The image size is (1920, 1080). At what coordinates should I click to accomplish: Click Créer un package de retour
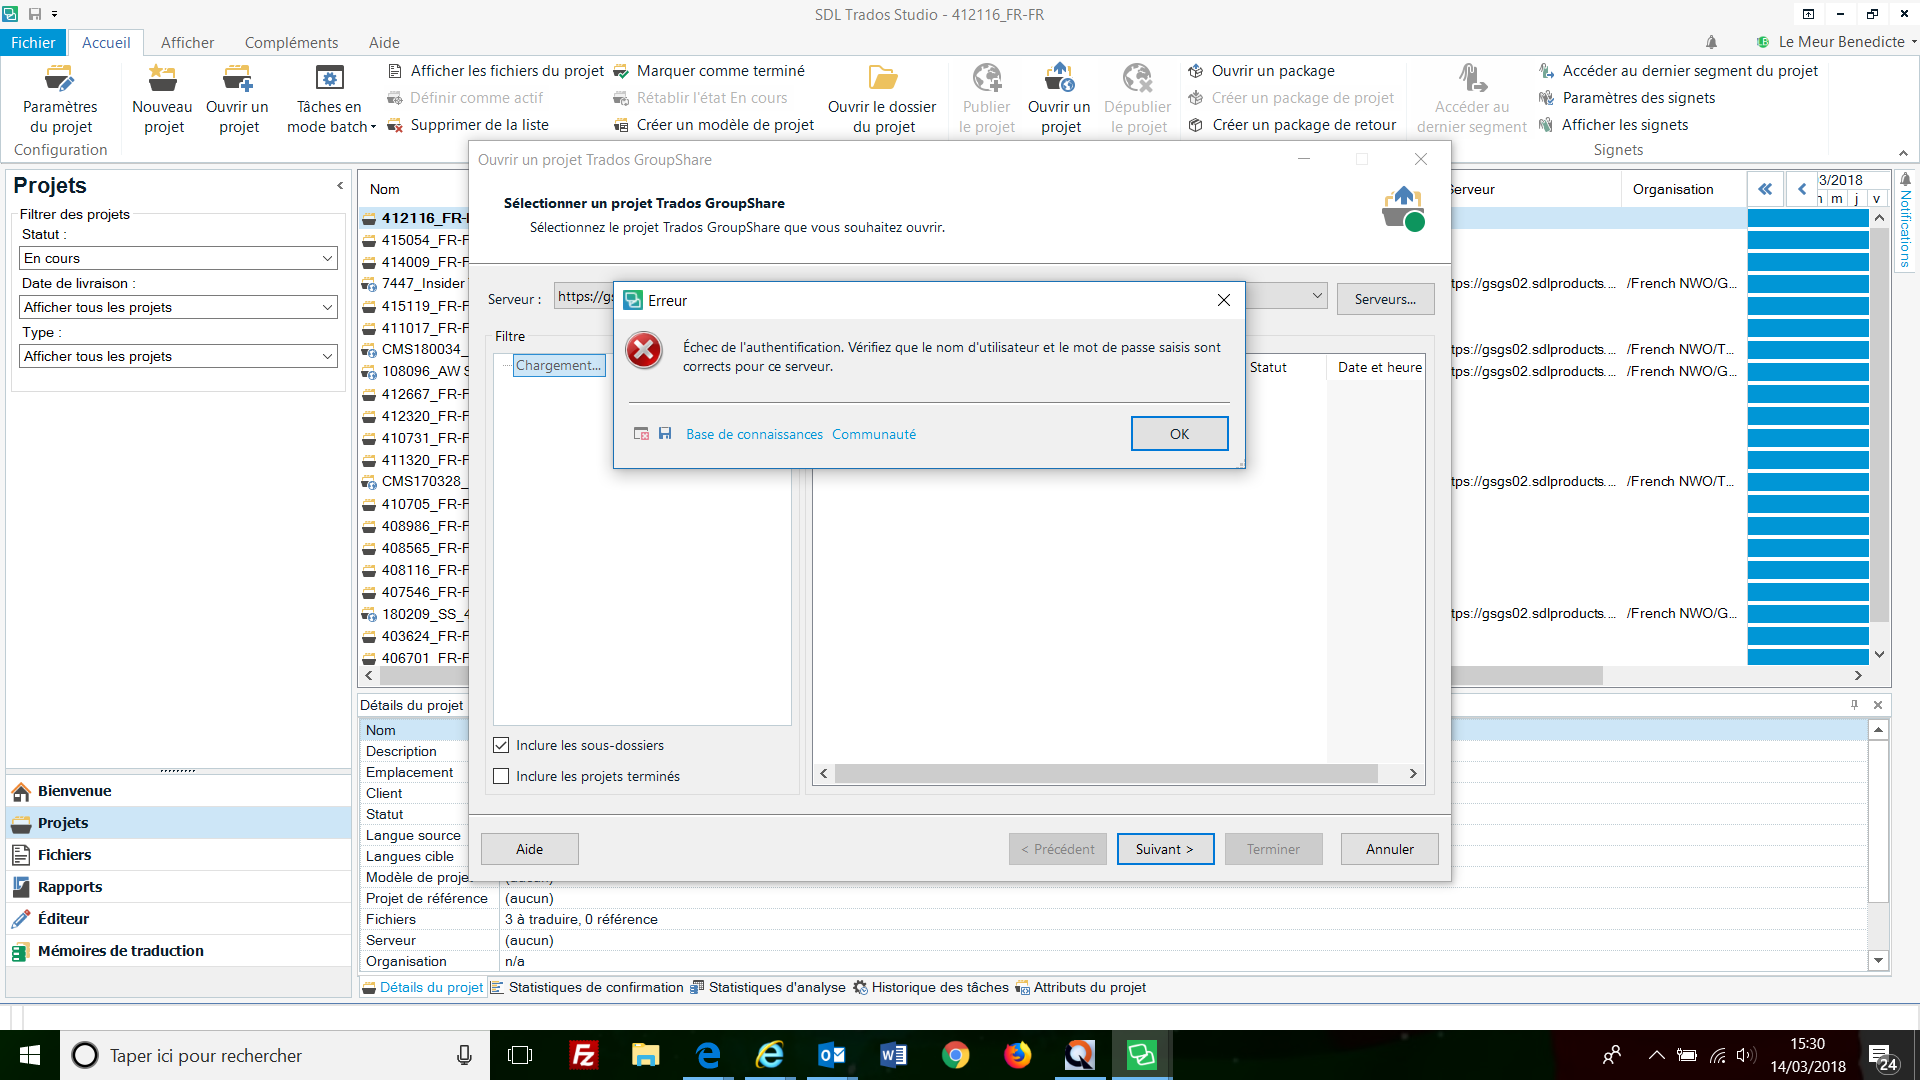click(x=1292, y=125)
